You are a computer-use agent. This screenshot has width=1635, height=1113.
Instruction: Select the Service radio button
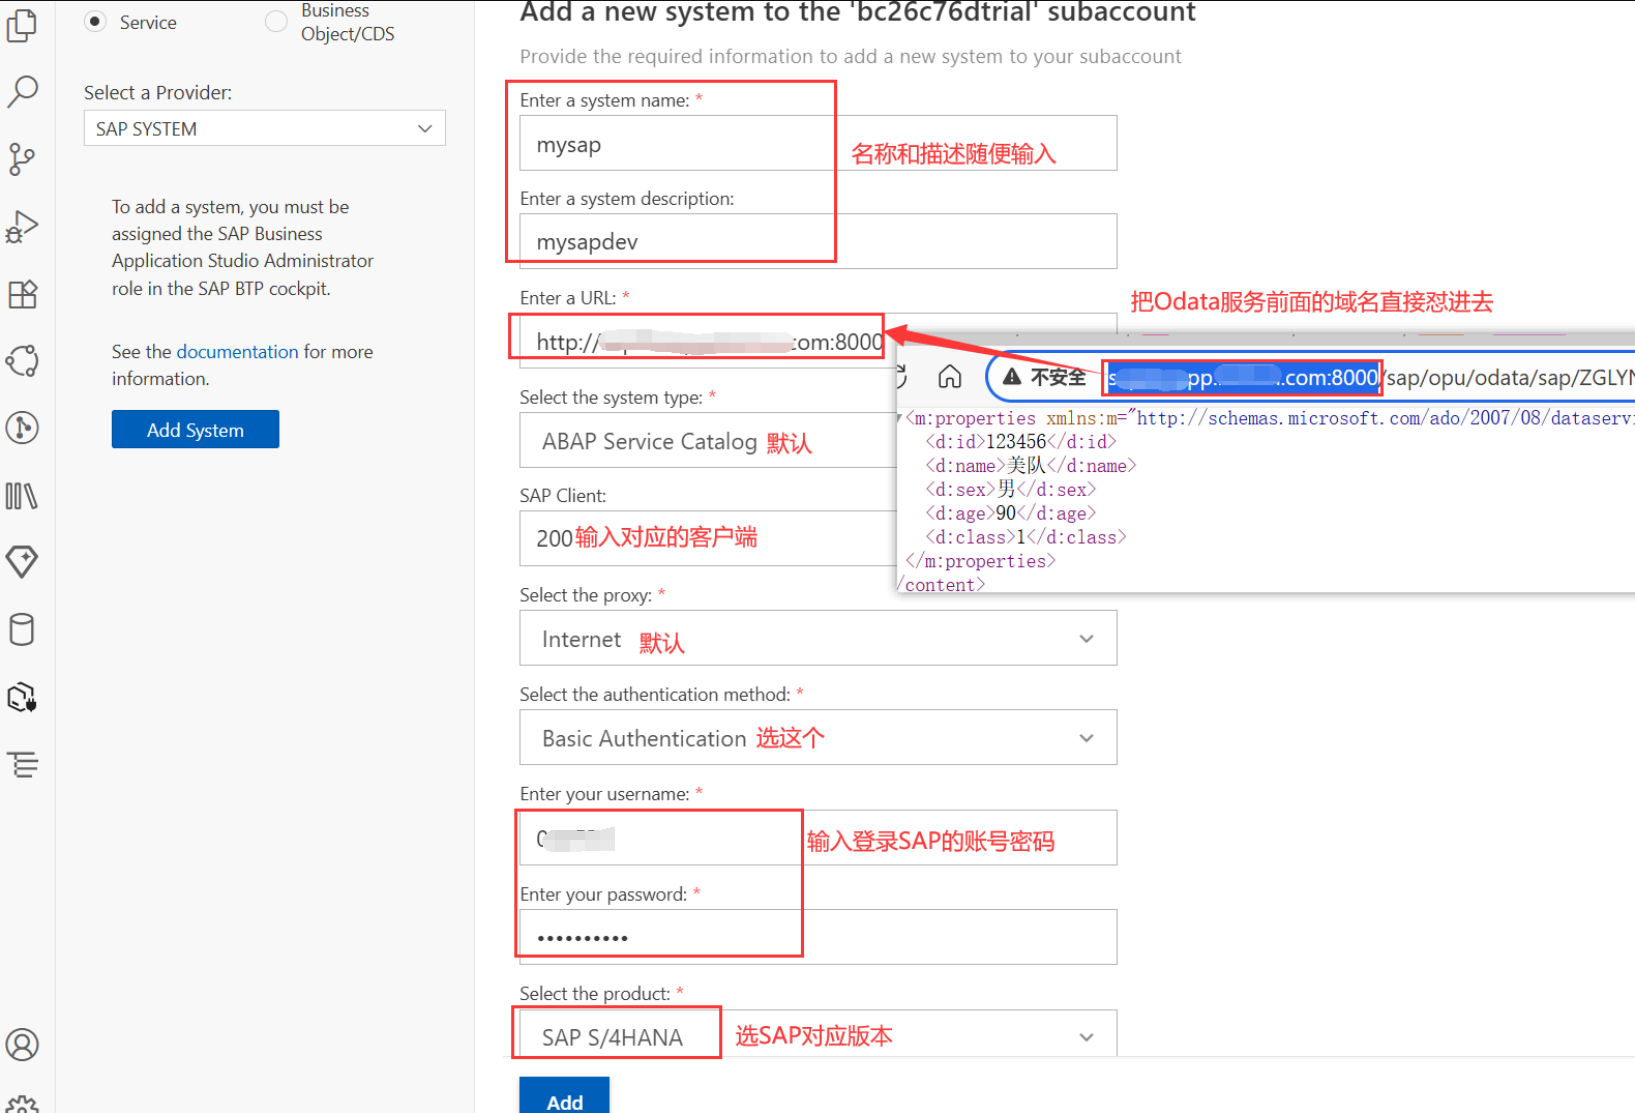point(95,21)
